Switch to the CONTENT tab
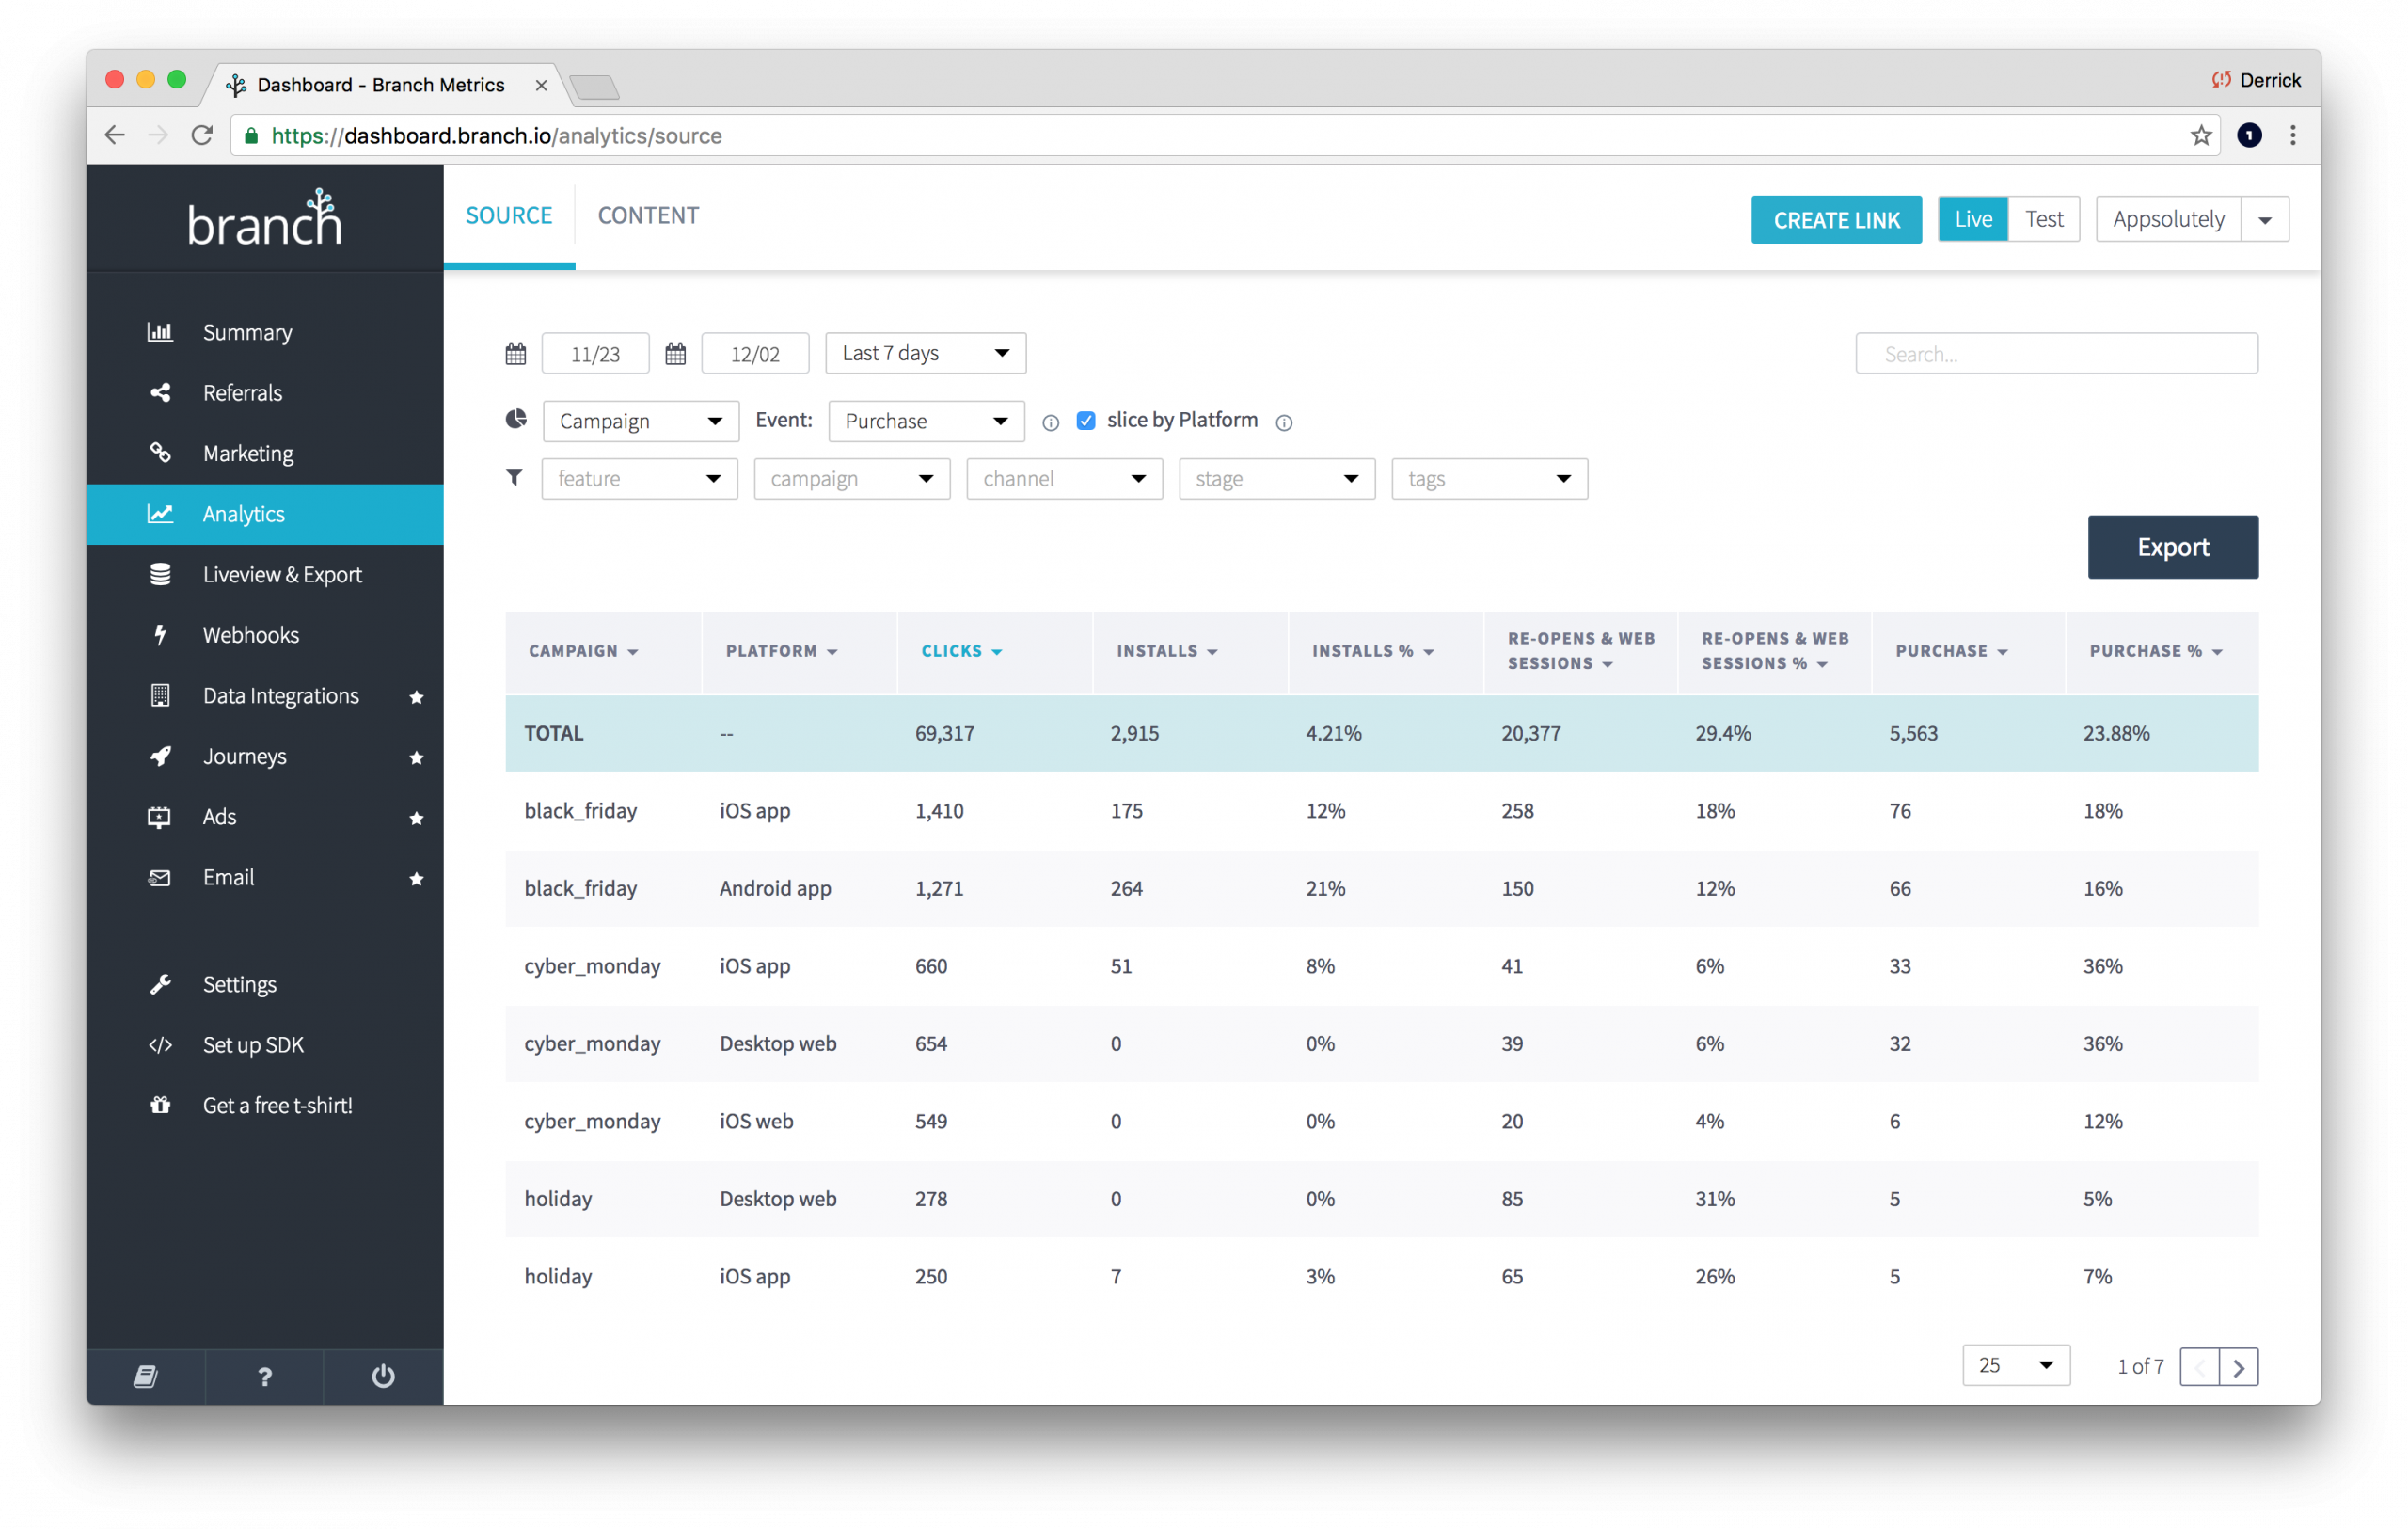The image size is (2408, 1529). [648, 214]
